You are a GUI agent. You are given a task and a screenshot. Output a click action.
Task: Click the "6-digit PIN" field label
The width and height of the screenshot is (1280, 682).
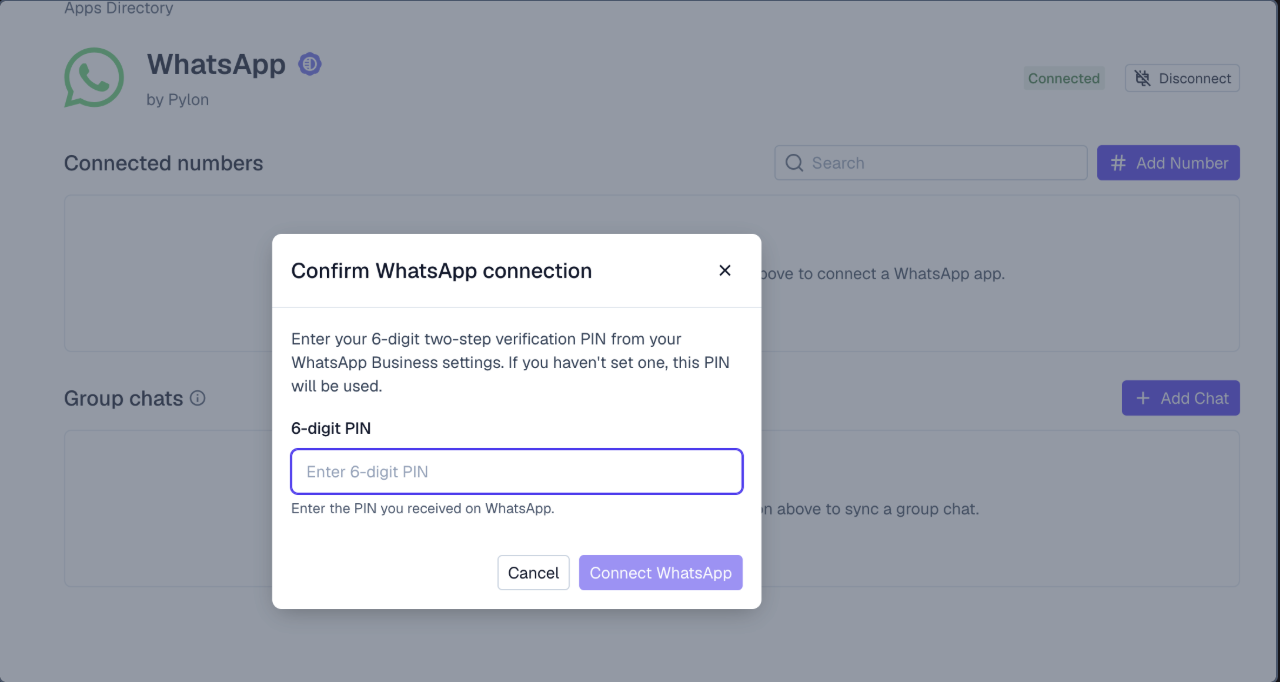(331, 428)
